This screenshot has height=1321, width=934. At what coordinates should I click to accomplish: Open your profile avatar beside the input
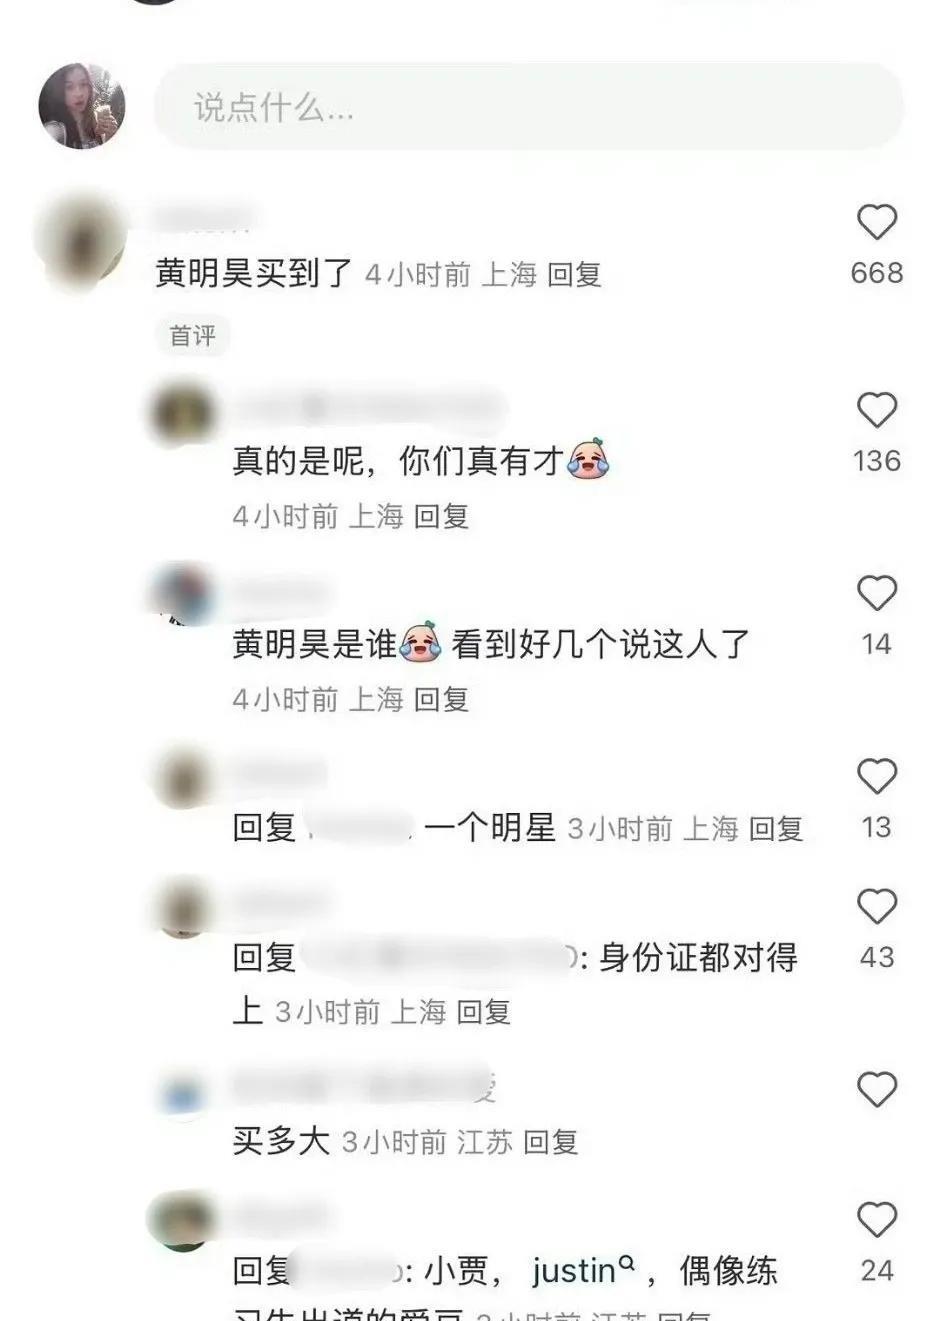coord(82,106)
